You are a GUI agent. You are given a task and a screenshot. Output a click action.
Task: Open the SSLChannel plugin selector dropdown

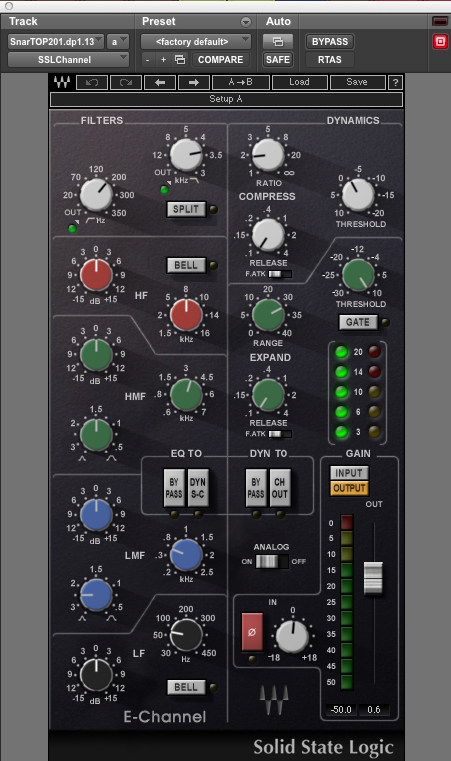click(68, 60)
